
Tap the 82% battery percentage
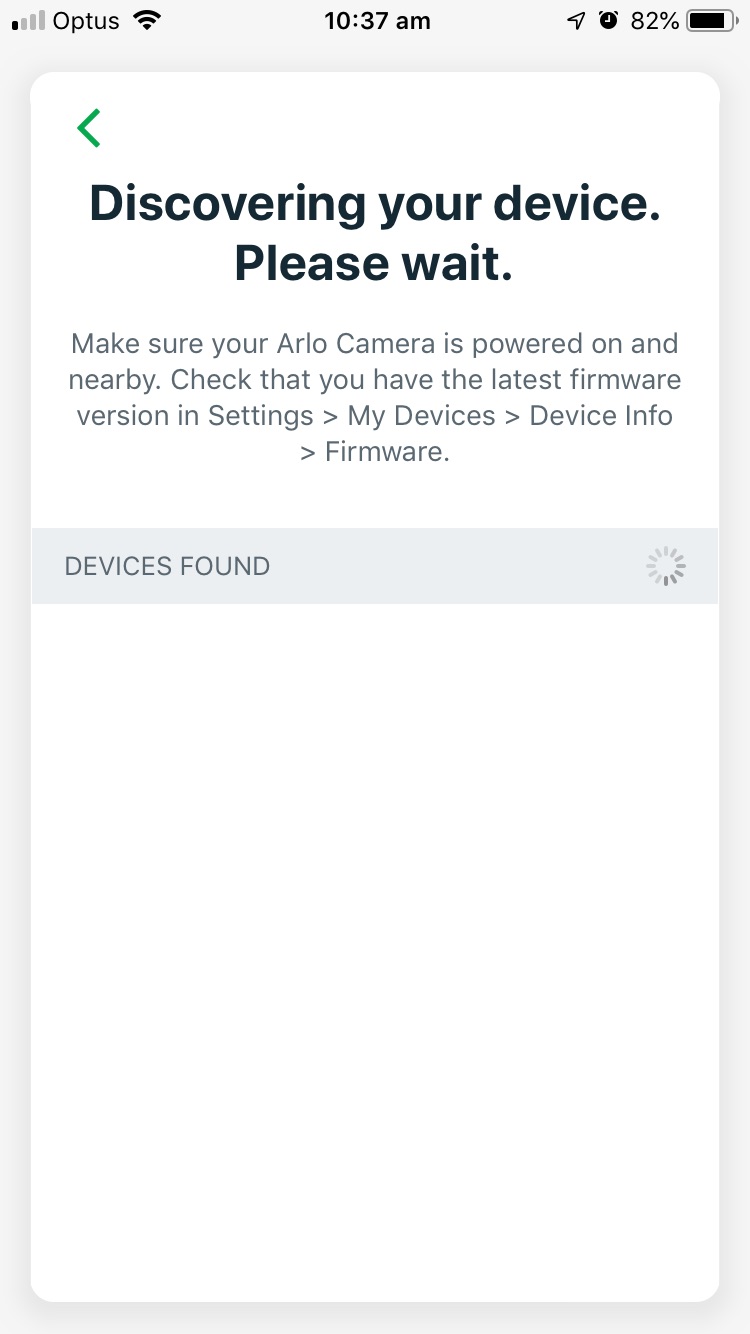655,21
